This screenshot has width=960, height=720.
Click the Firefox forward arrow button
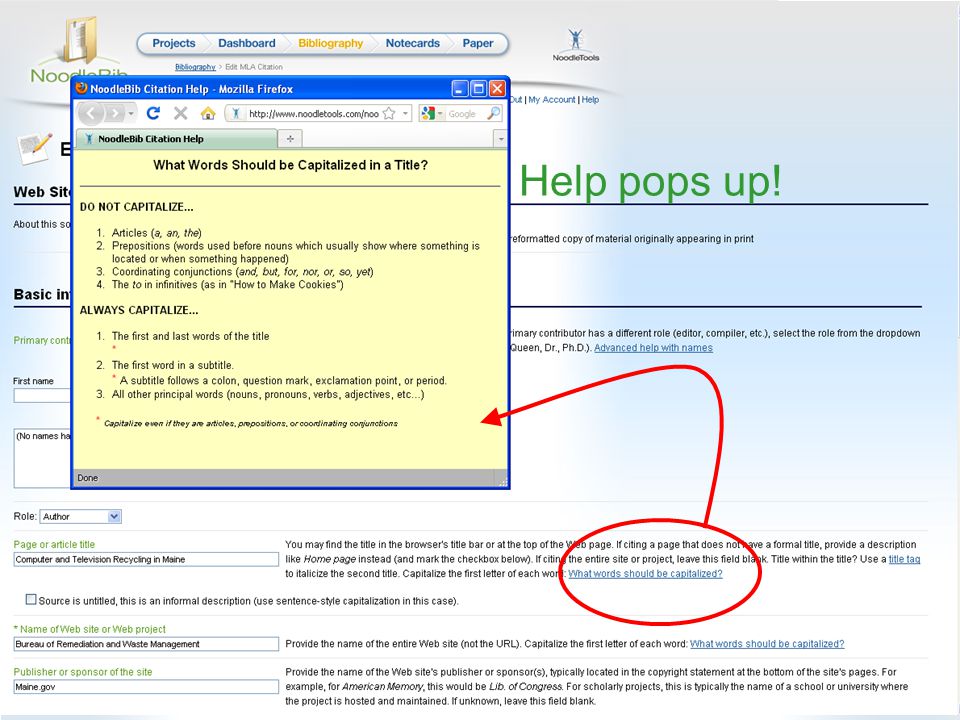coord(114,113)
